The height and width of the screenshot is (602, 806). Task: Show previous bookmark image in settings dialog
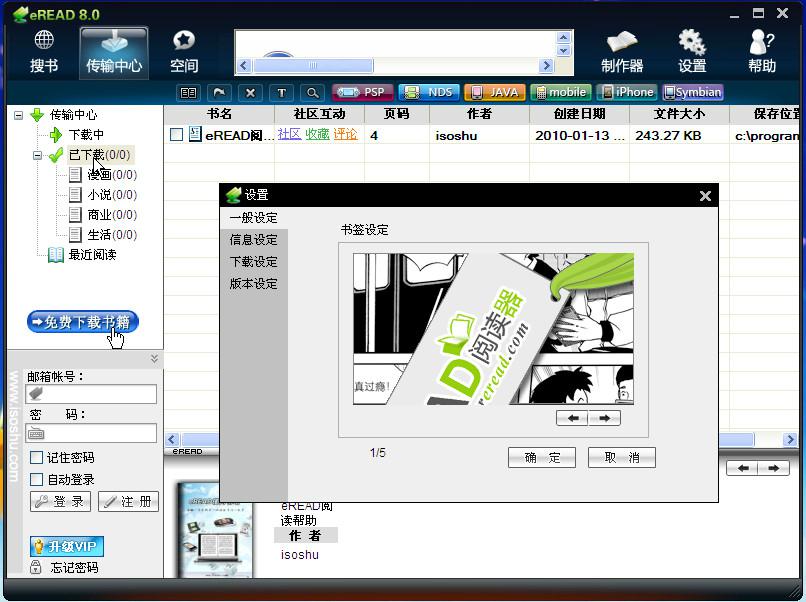click(x=572, y=418)
